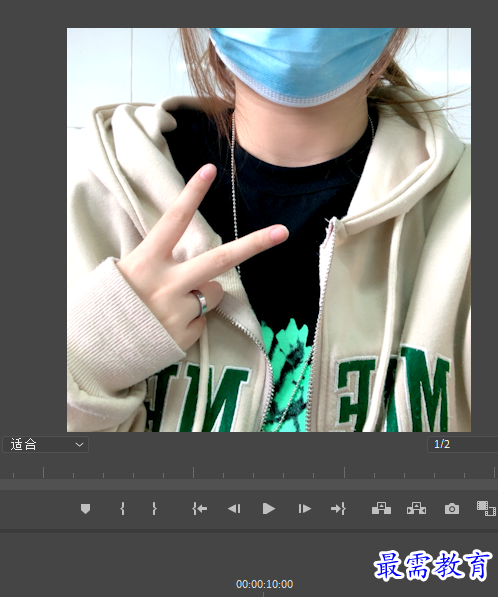This screenshot has width=498, height=597.
Task: Click the Comparison View icon
Action: coord(486,508)
